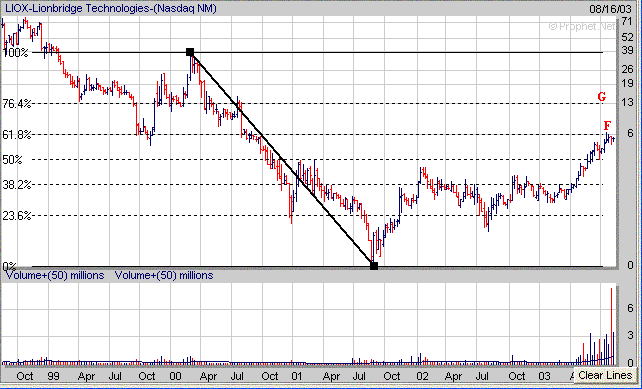This screenshot has height=389, width=642.
Task: Click the red G annotation on chart
Action: pos(601,97)
